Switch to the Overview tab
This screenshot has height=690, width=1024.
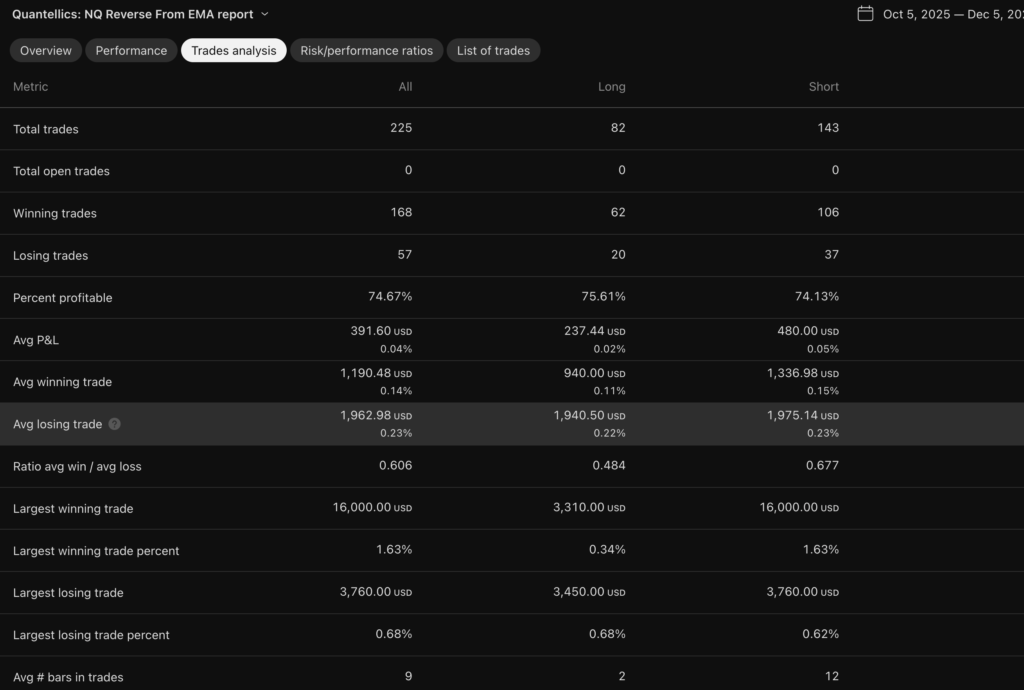pos(46,50)
